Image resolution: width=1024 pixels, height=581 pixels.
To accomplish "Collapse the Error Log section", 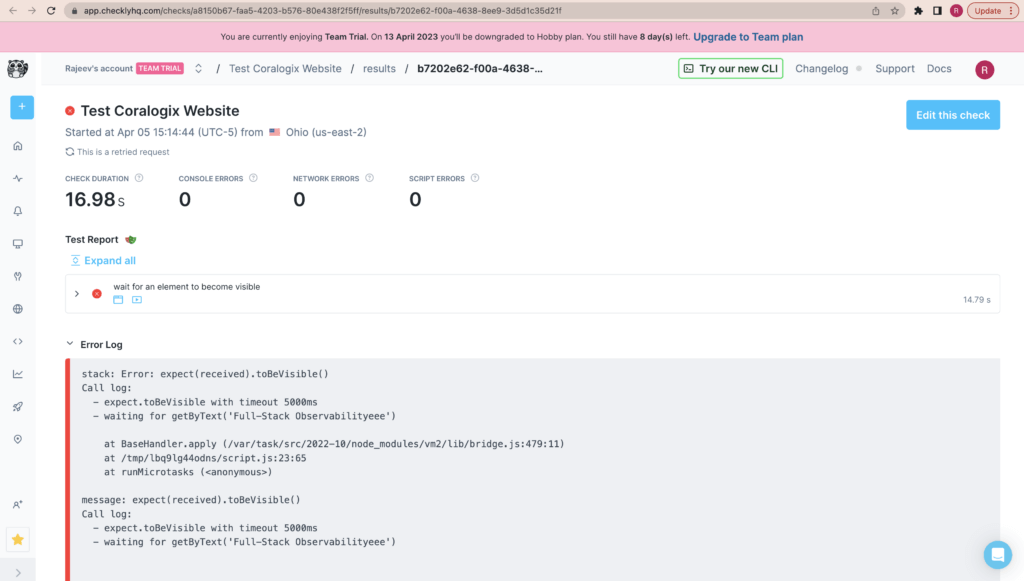I will coord(70,344).
